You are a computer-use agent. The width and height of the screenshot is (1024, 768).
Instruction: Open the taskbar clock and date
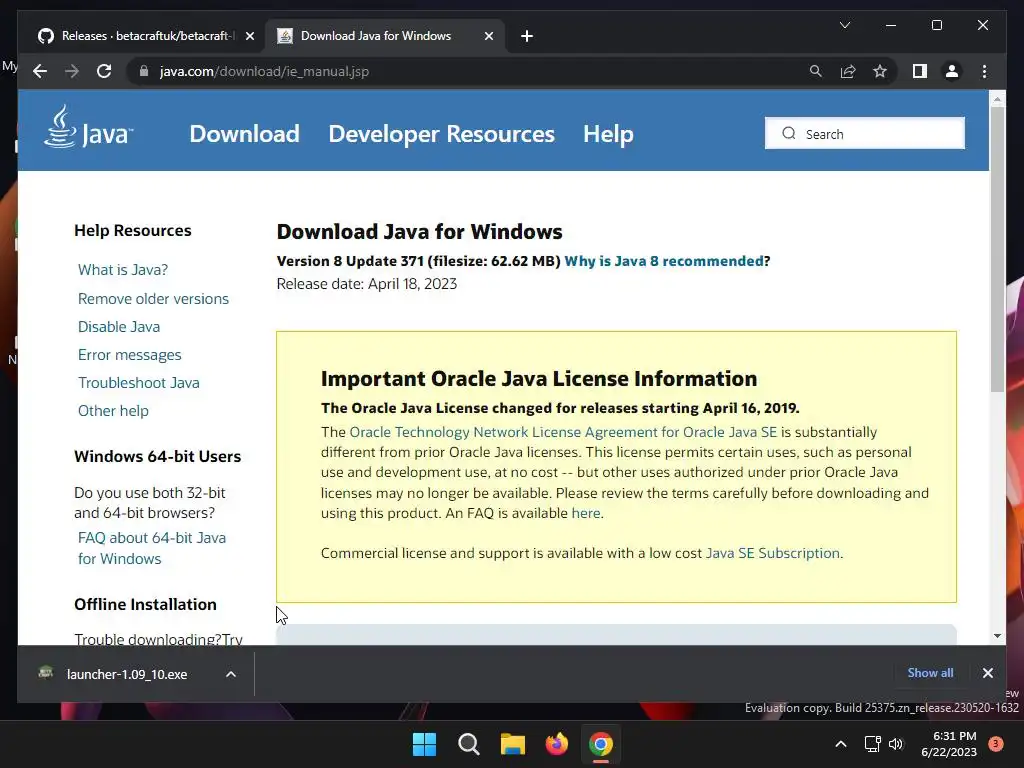point(949,744)
